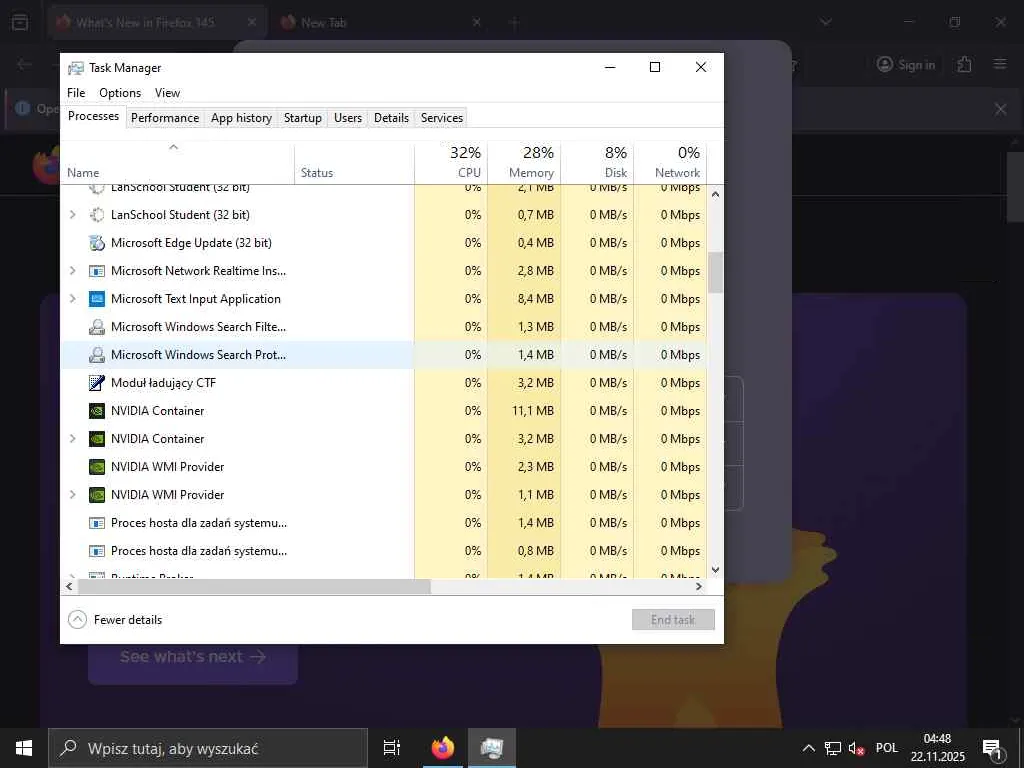
Task: Open the View menu
Action: tap(167, 93)
